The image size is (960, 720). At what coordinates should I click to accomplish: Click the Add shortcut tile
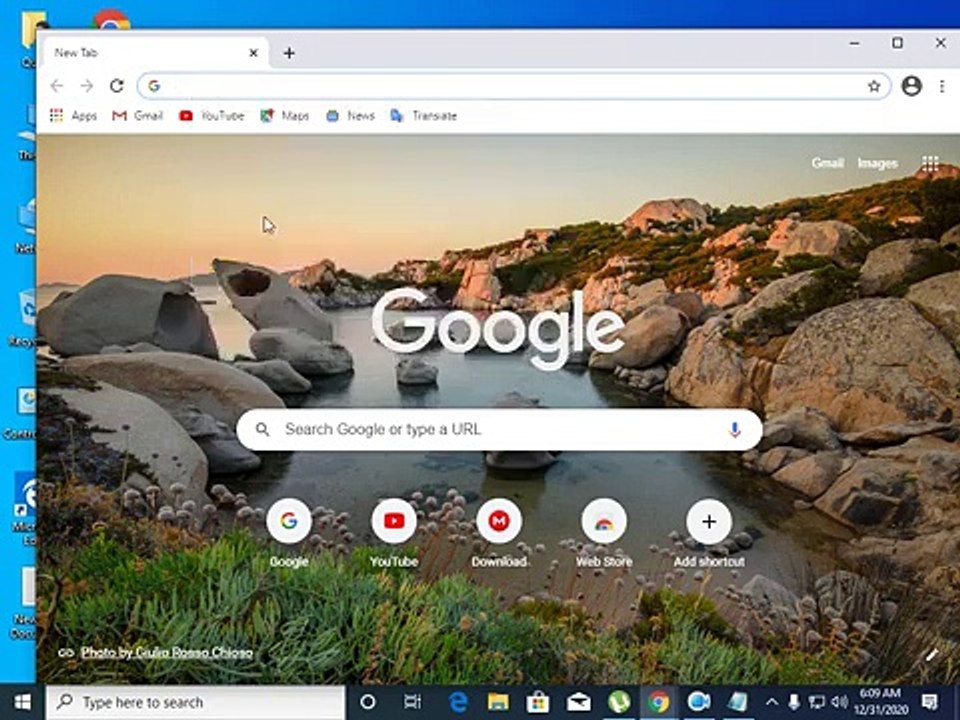point(709,532)
